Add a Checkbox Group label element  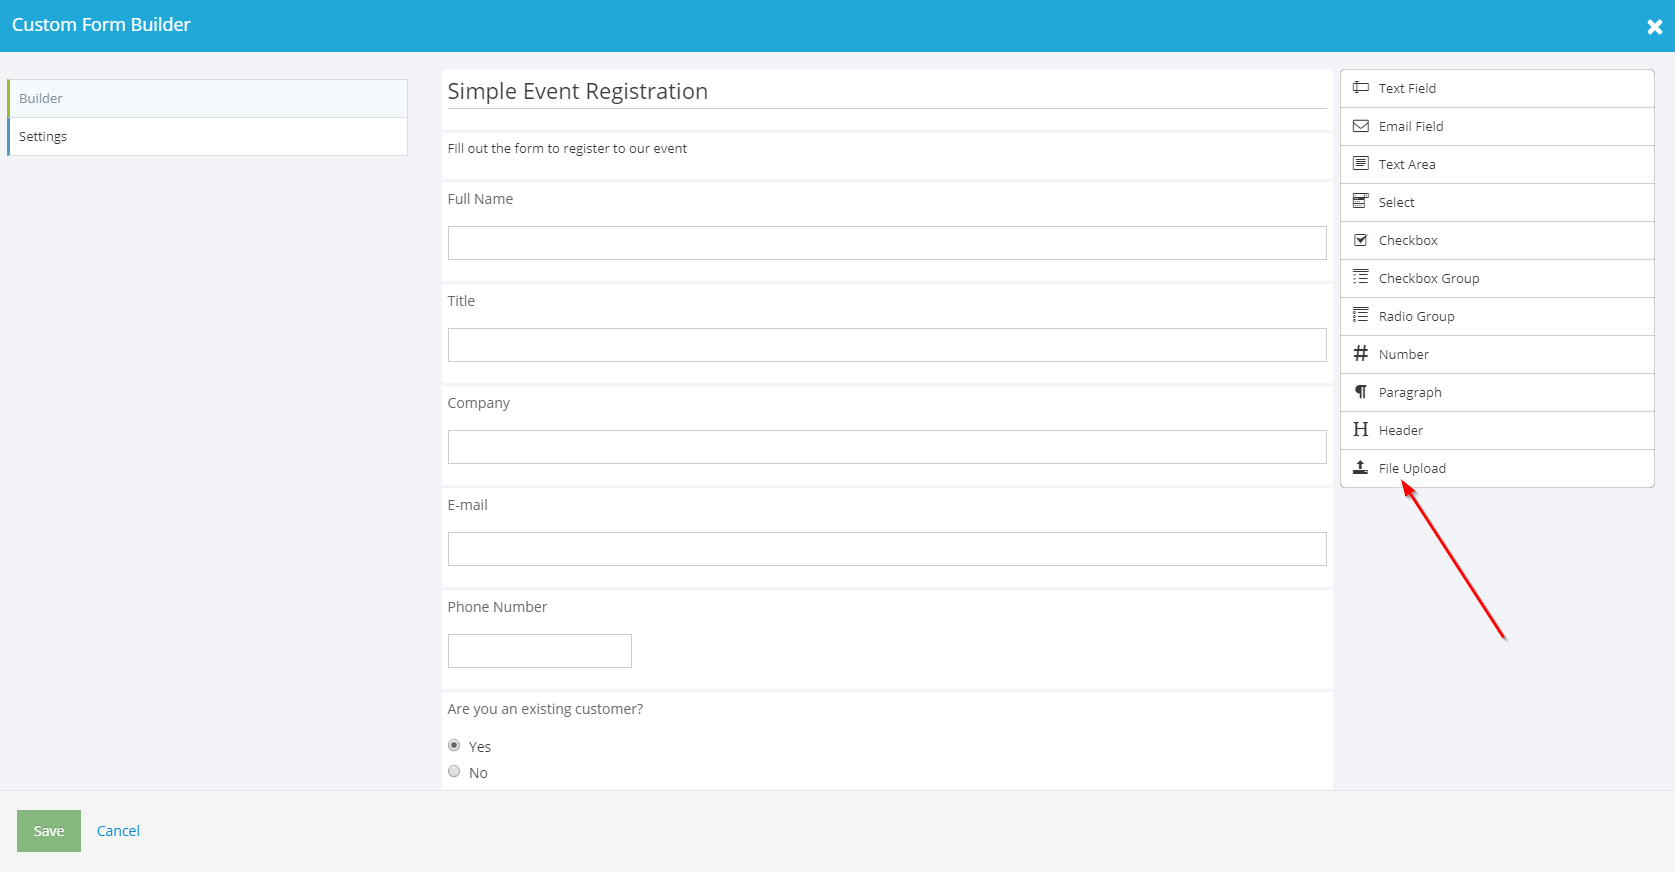coord(1429,278)
